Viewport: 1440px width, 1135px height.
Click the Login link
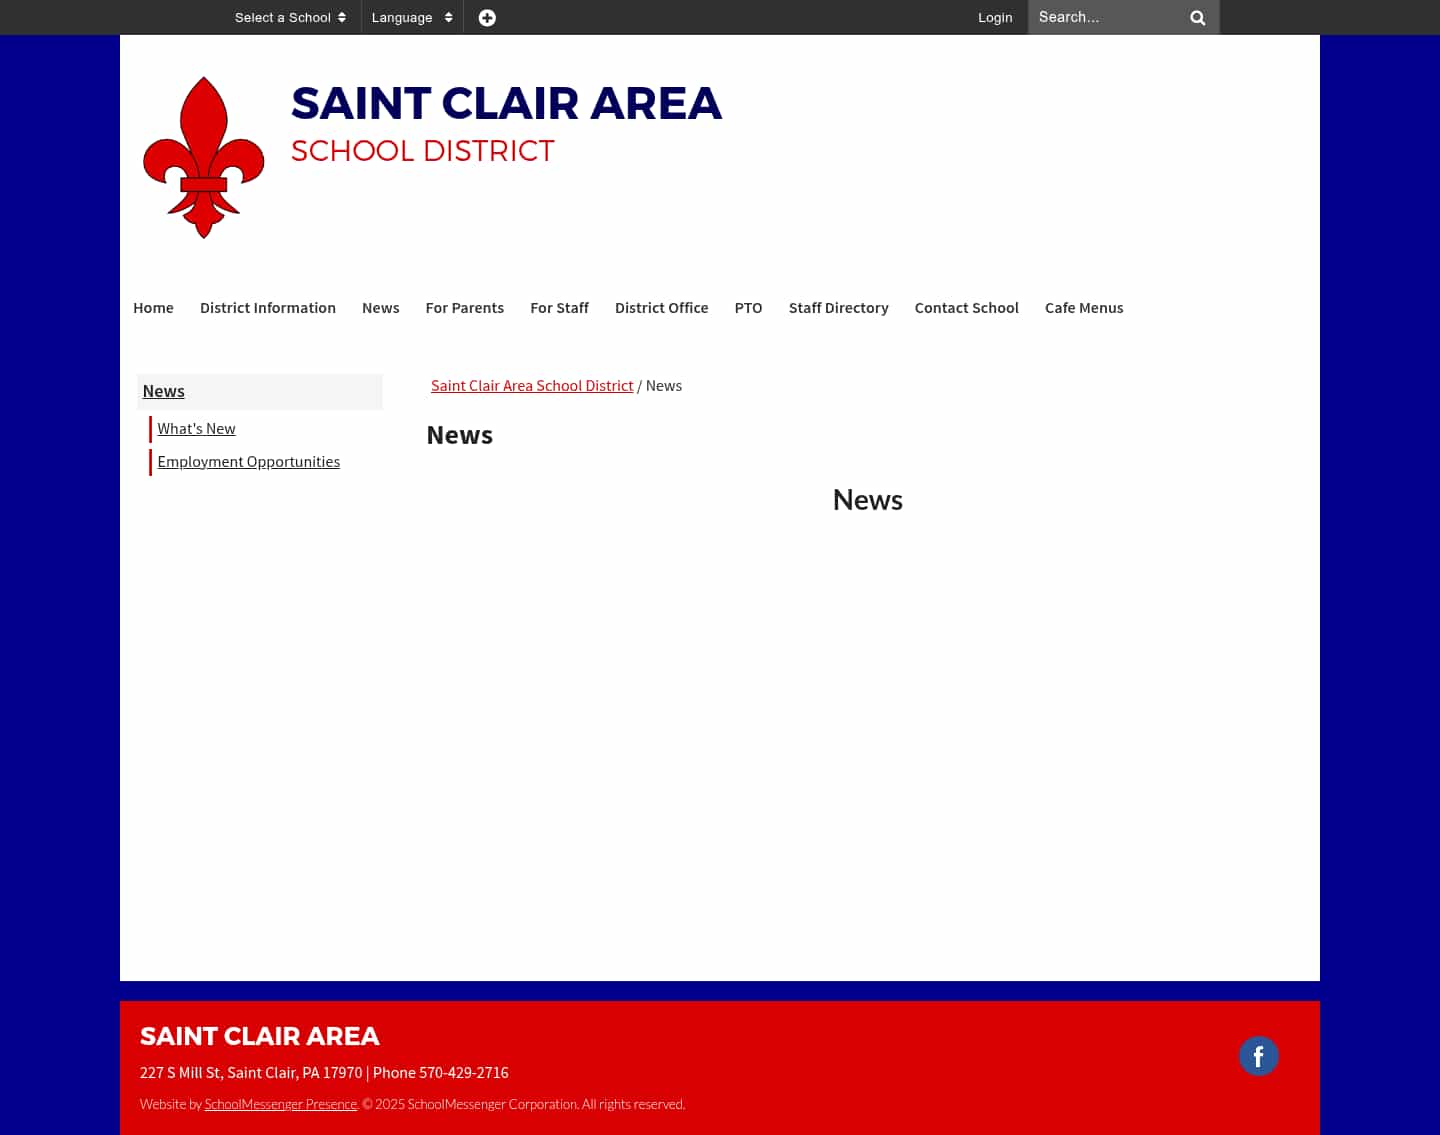995,17
